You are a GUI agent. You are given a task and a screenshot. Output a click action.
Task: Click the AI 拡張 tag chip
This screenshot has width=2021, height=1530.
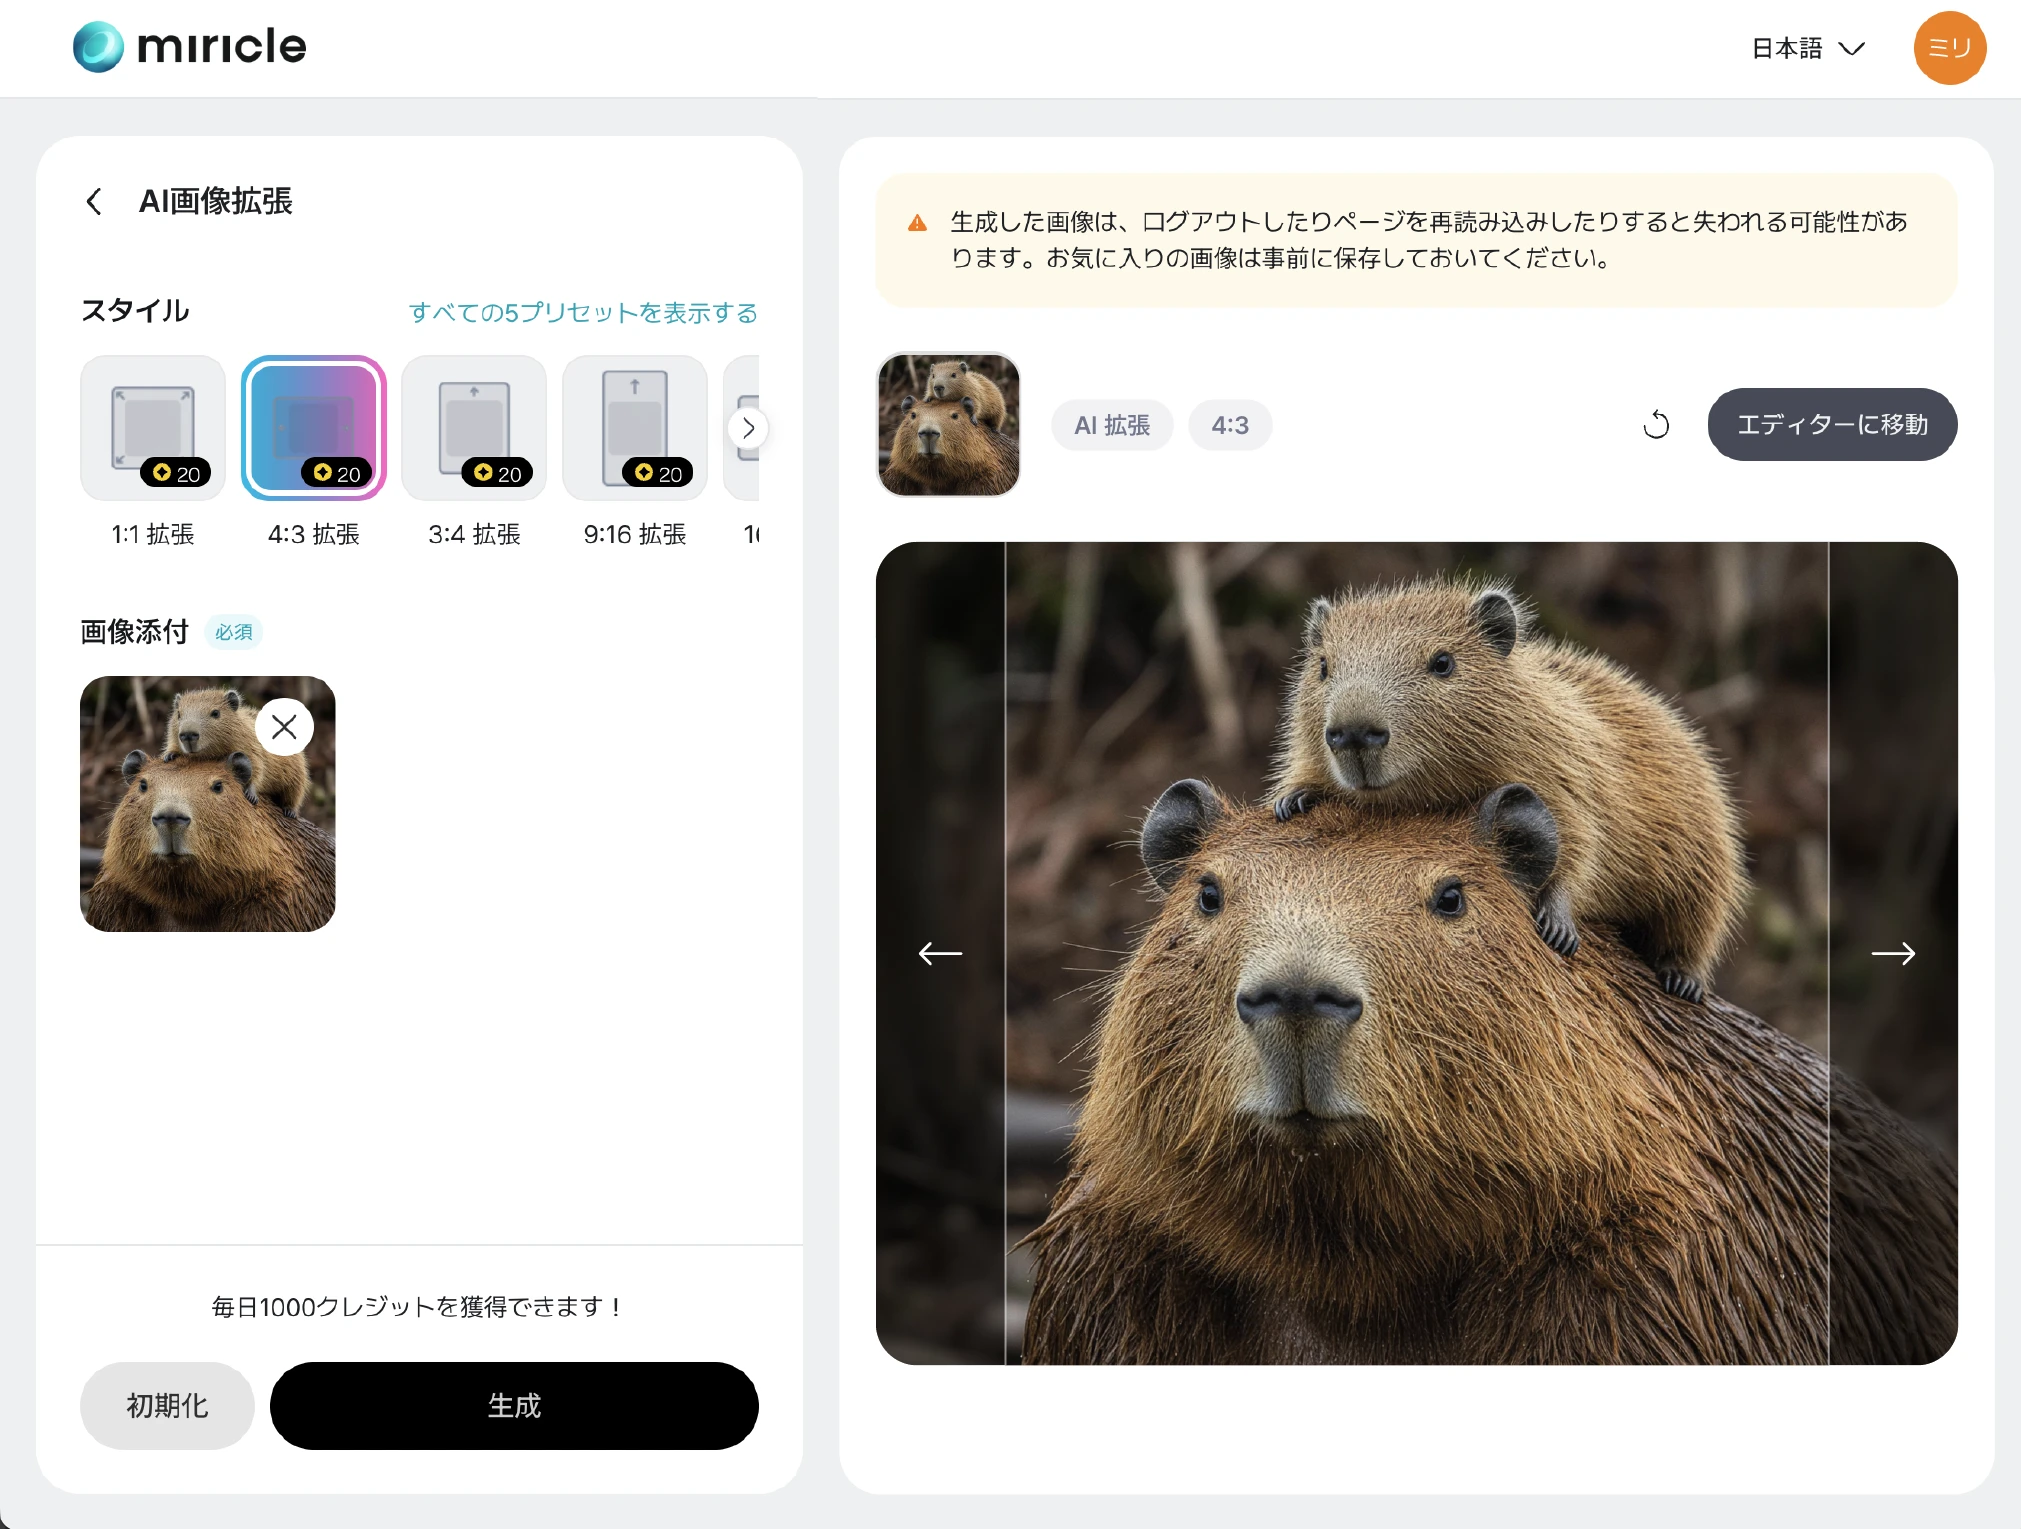click(1111, 425)
